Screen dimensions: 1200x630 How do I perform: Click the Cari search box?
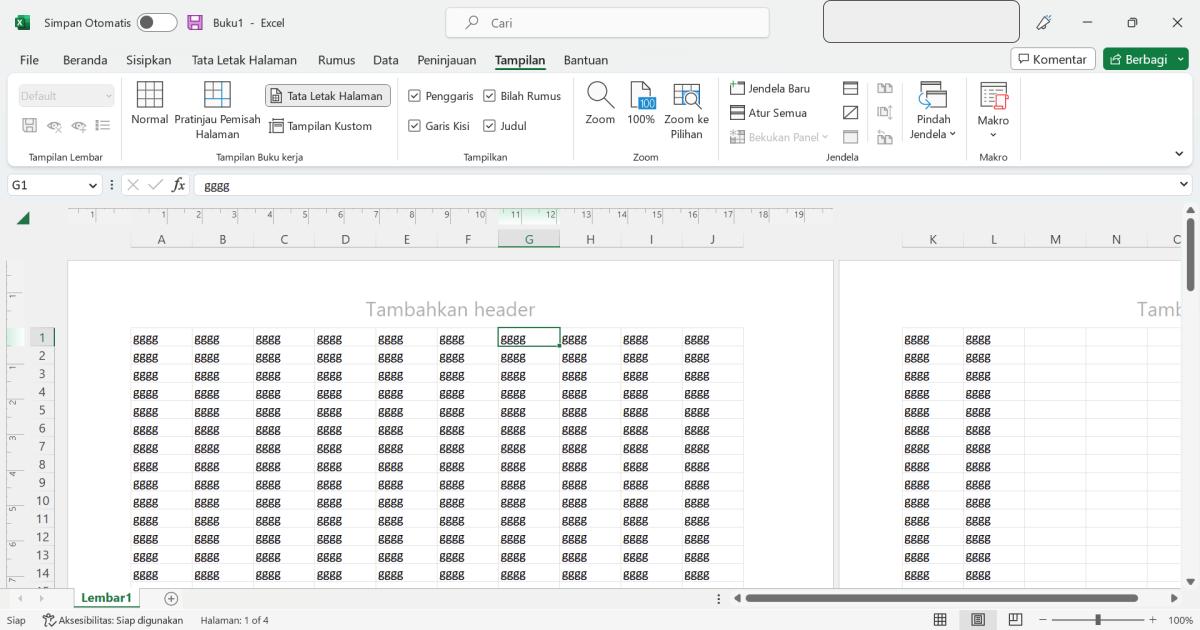608,22
